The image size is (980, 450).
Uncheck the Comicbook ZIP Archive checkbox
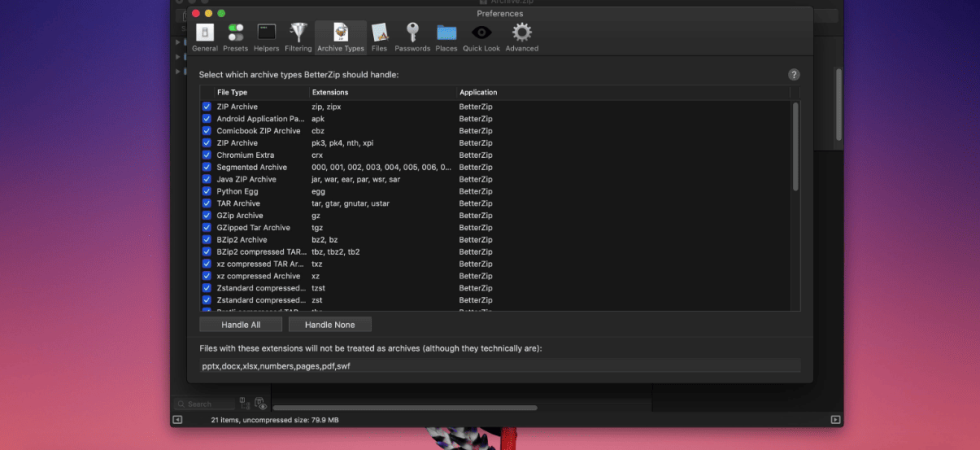(206, 131)
